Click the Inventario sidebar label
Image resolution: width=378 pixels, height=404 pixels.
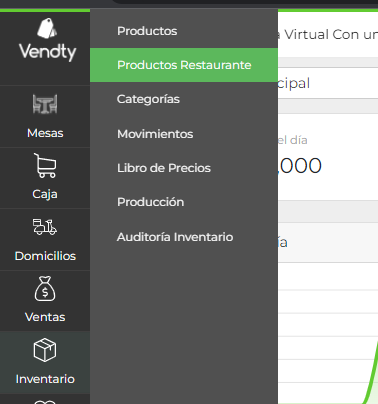click(45, 379)
